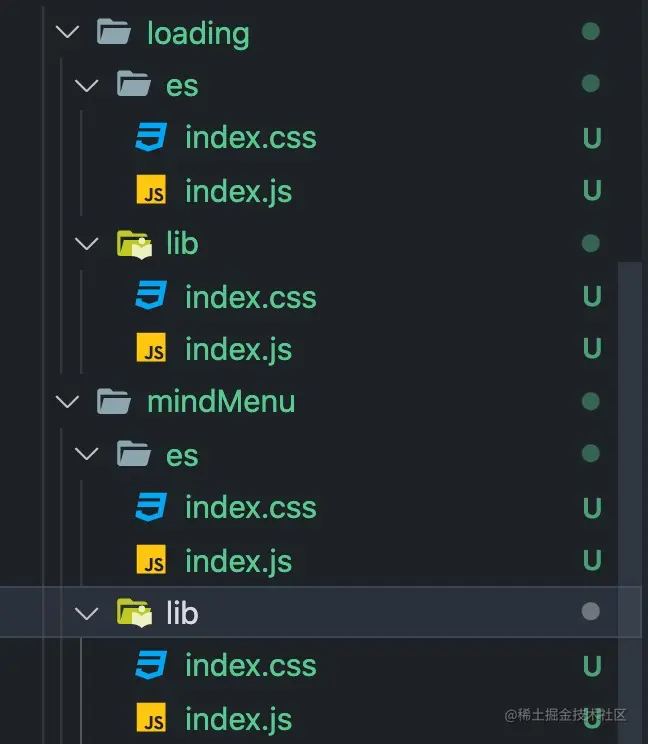648x744 pixels.
Task: Open index.js in the mindMenu/lib folder
Action: [x=238, y=719]
